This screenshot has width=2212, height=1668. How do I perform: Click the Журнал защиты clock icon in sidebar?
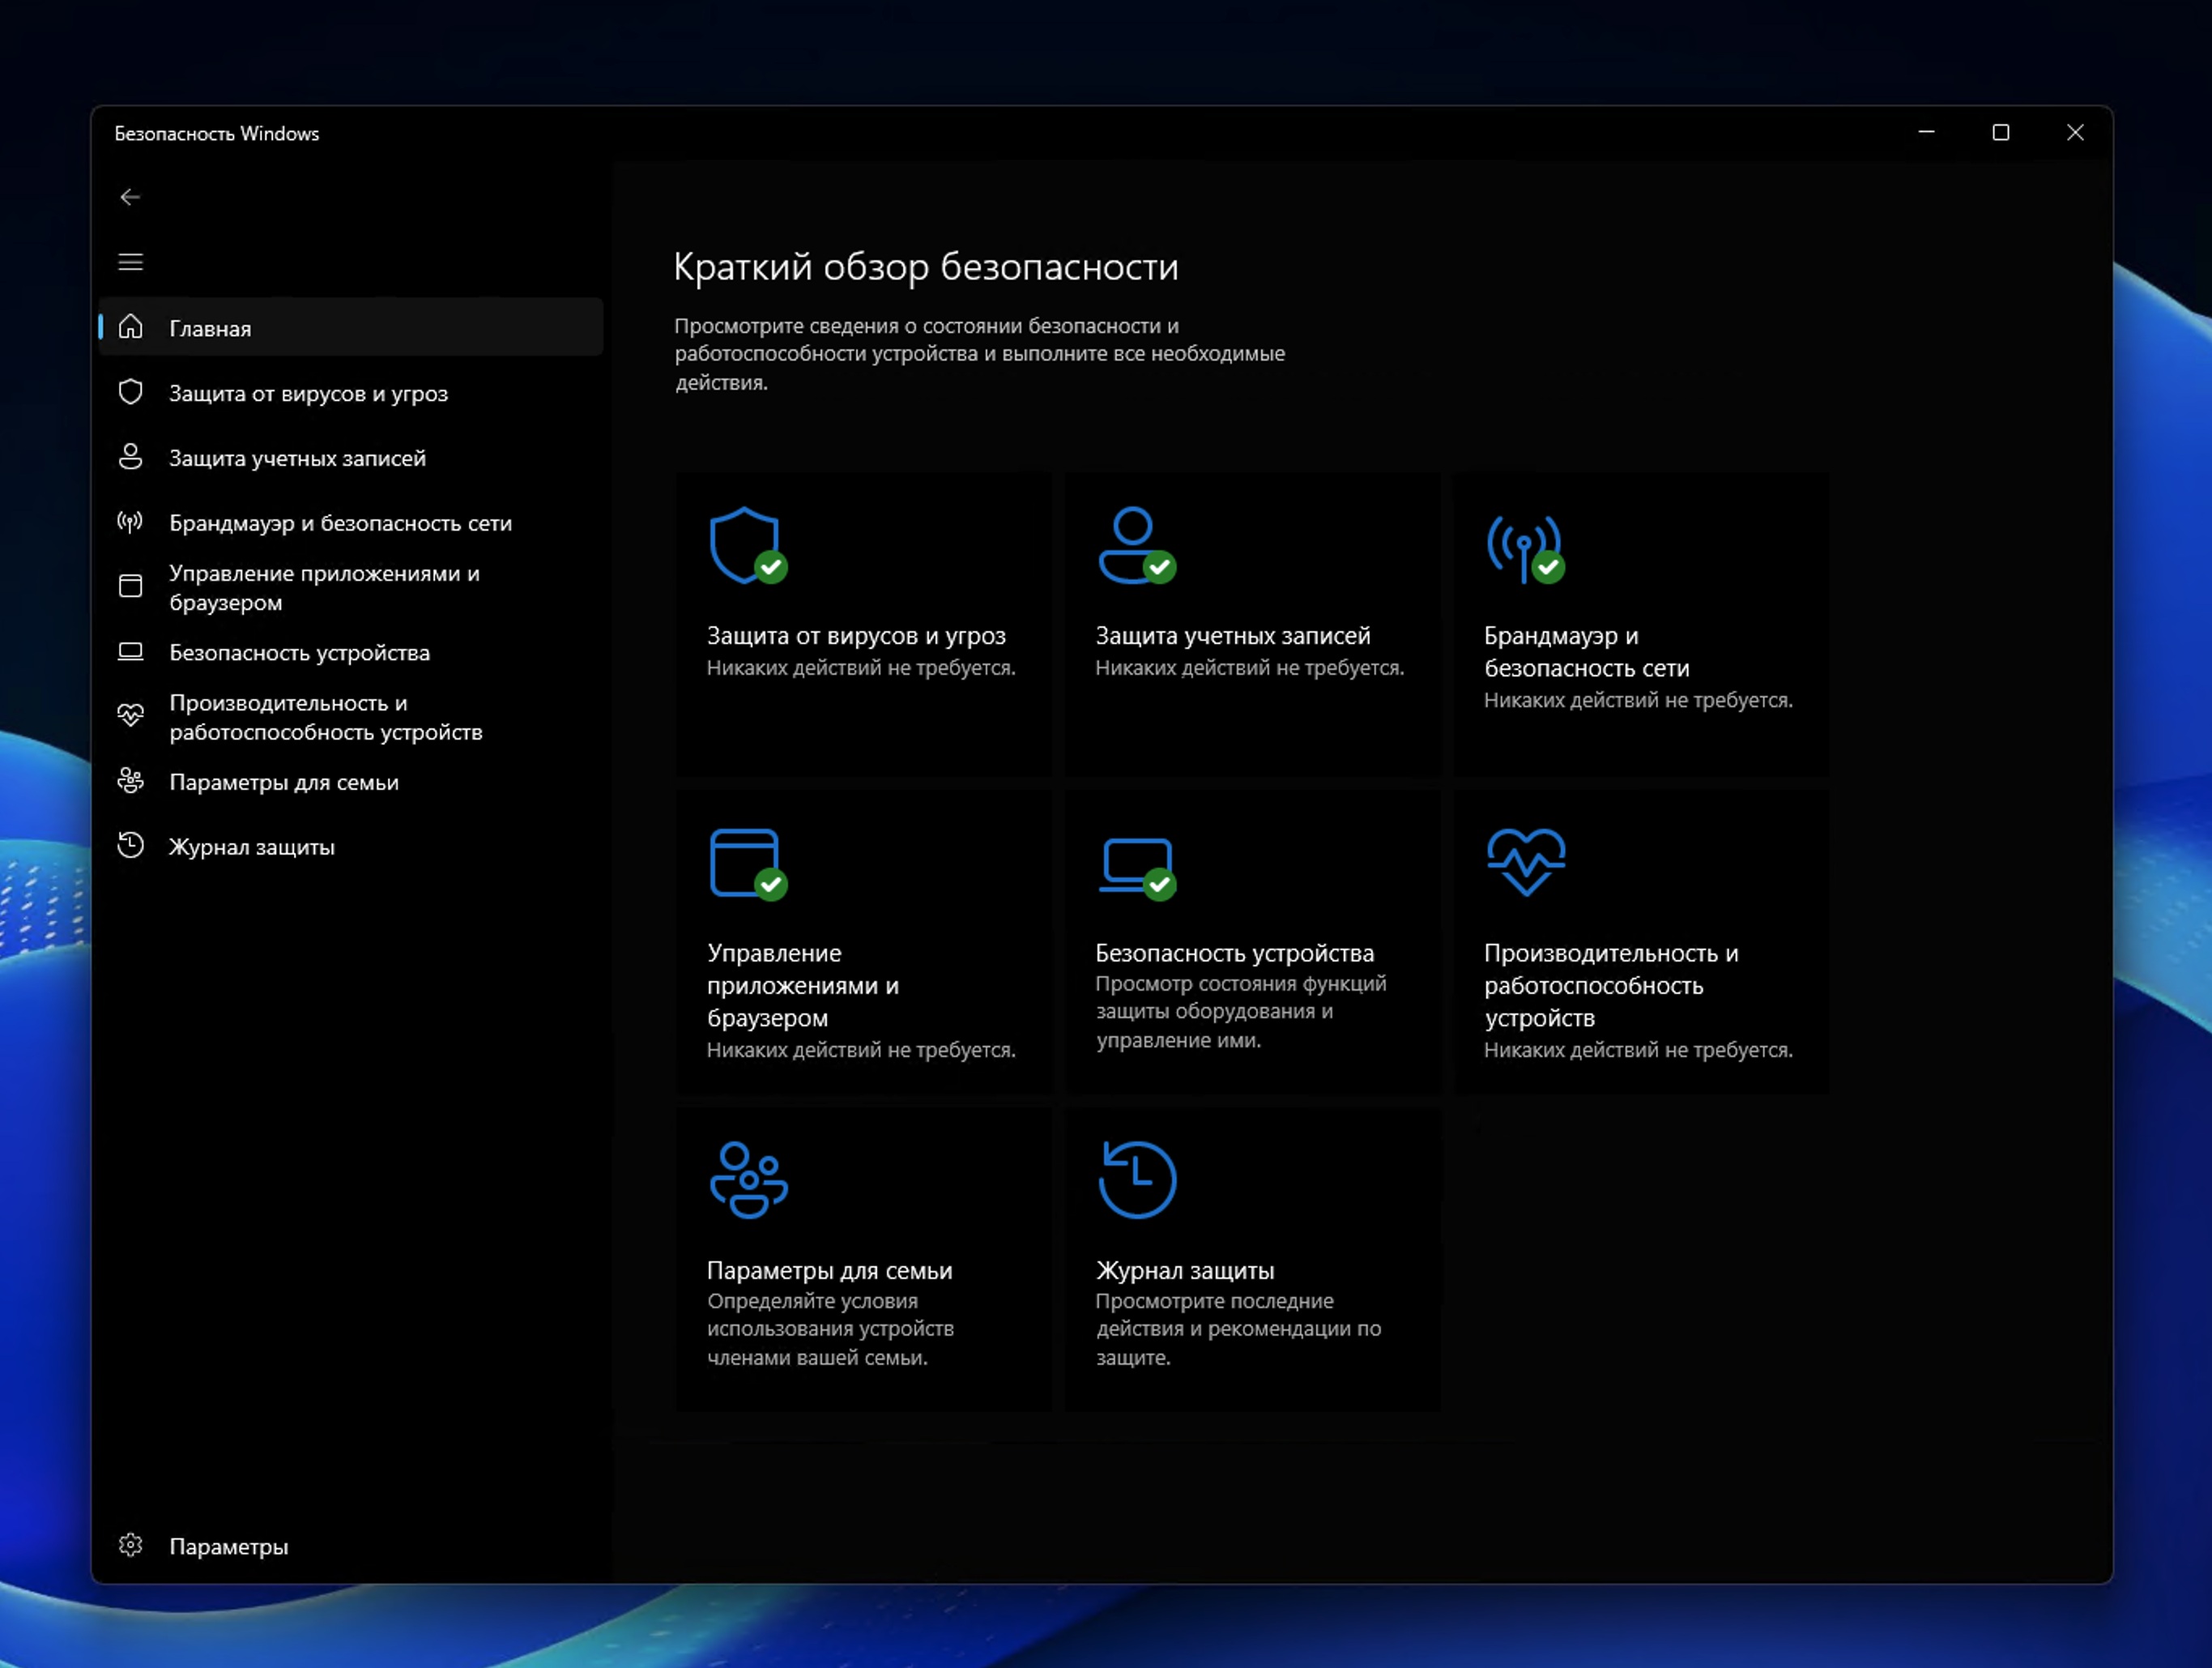point(130,846)
